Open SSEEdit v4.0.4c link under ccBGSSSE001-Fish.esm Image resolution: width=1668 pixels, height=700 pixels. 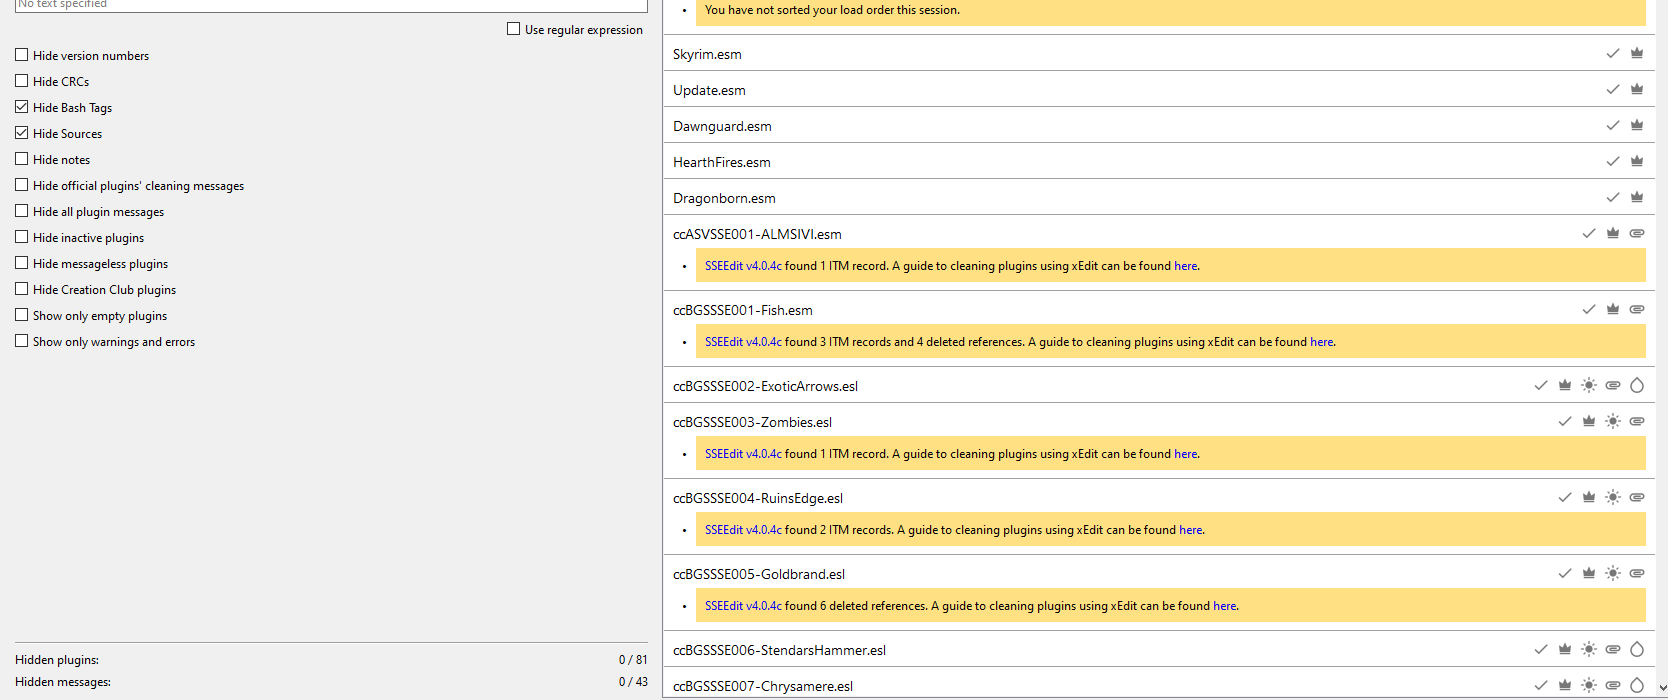[x=743, y=342]
